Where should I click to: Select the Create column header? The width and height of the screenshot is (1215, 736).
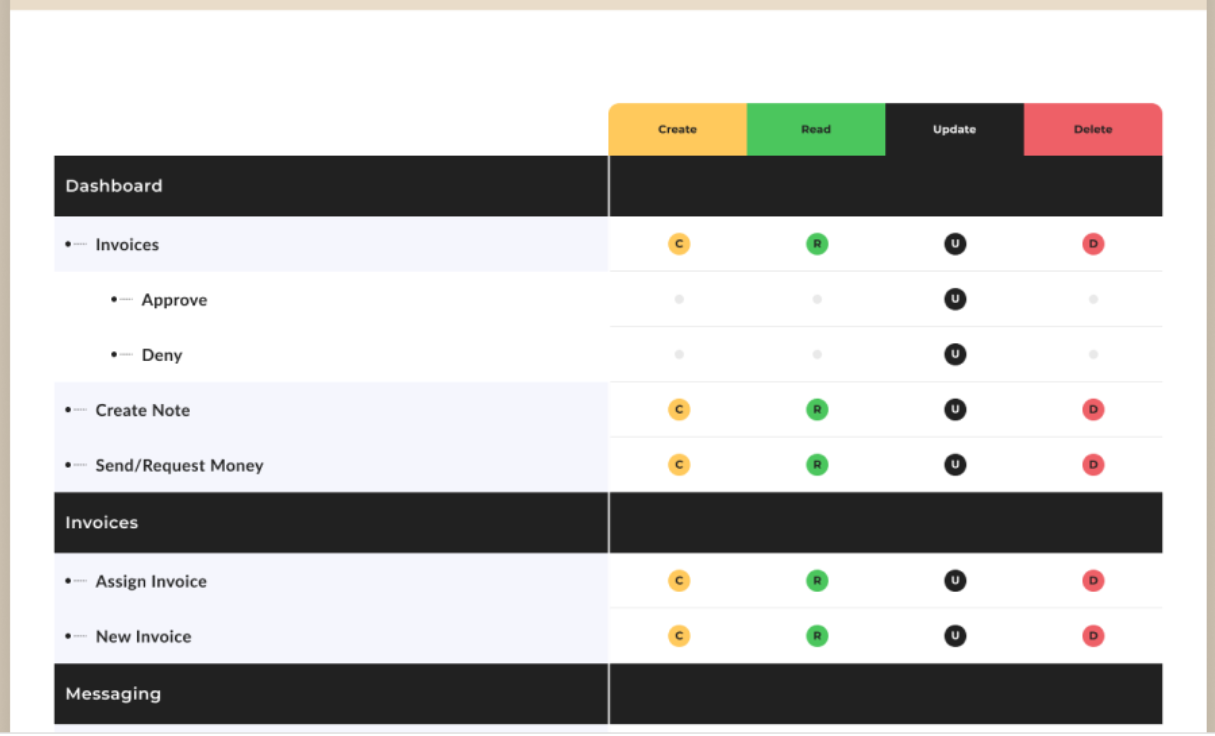678,130
